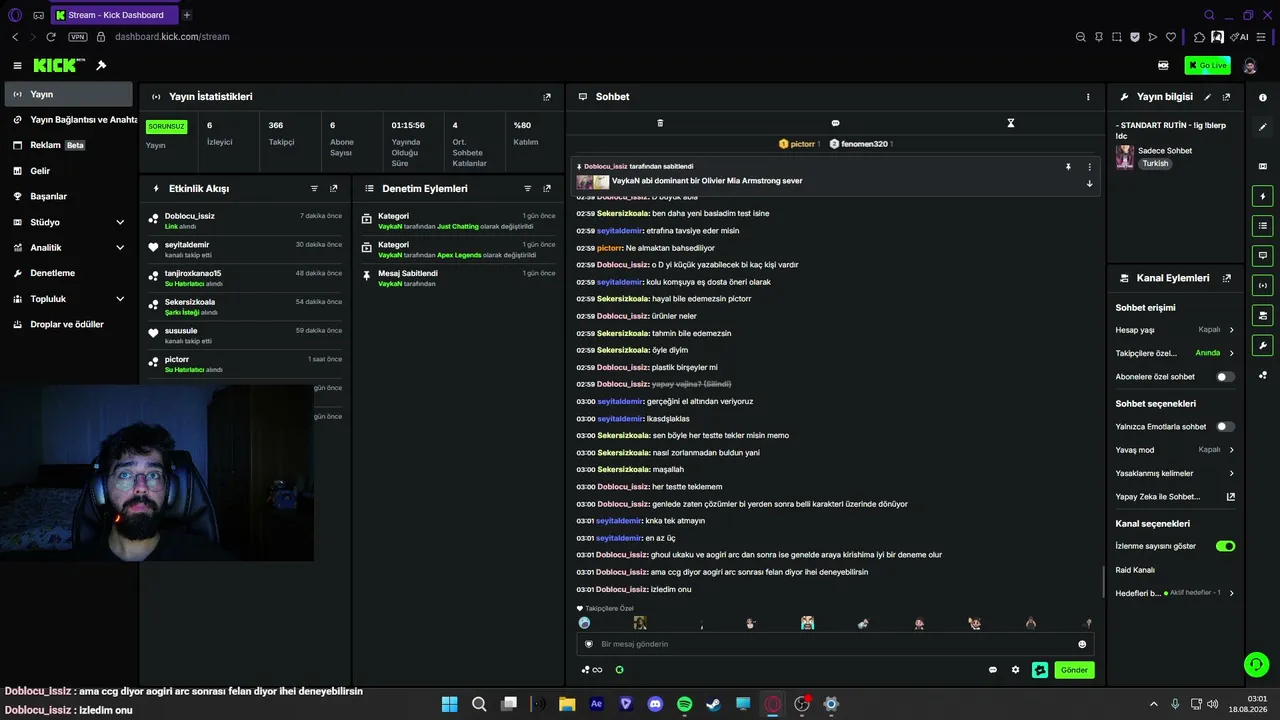The width and height of the screenshot is (1280, 720).
Task: Click the trash icon in Sohbet toolbar
Action: click(660, 123)
